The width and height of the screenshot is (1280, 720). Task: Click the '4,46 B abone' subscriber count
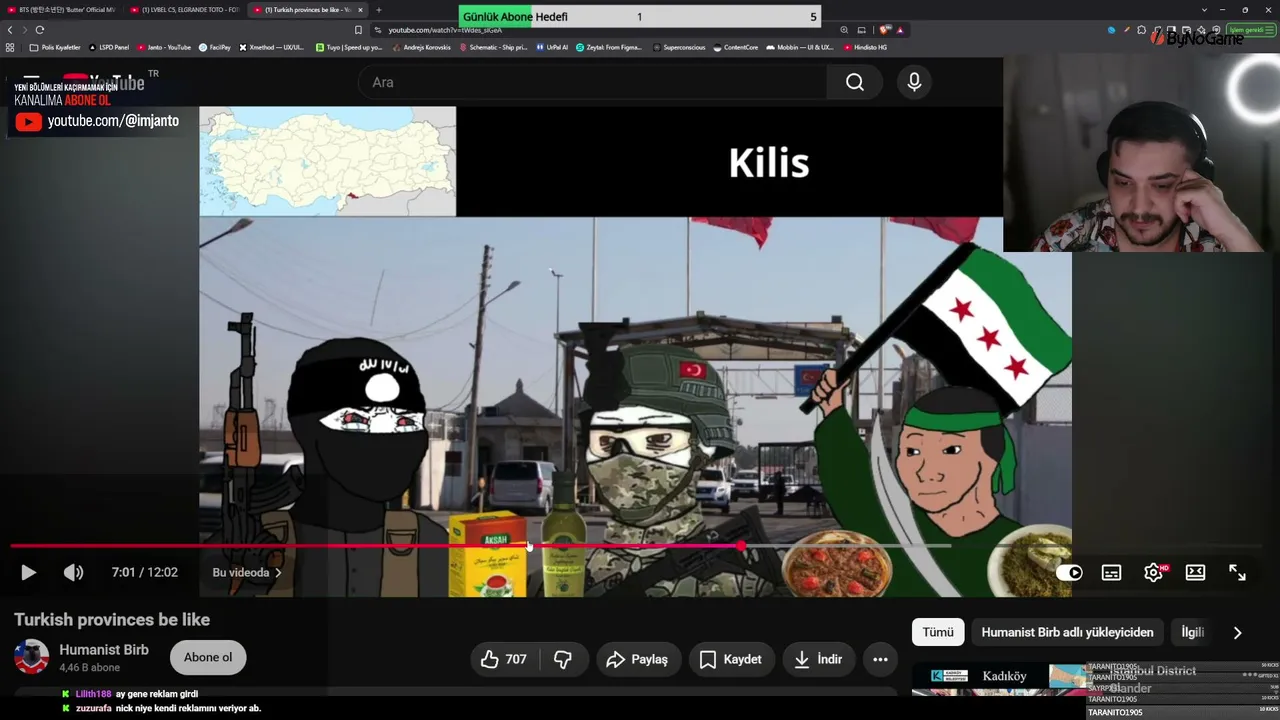pos(90,668)
